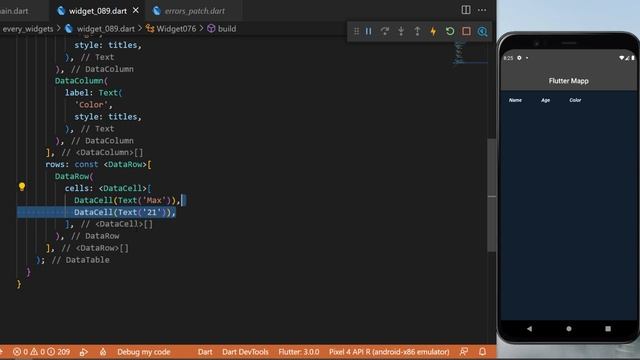
Task: Click the flame icon in the status bar
Action: point(103,352)
